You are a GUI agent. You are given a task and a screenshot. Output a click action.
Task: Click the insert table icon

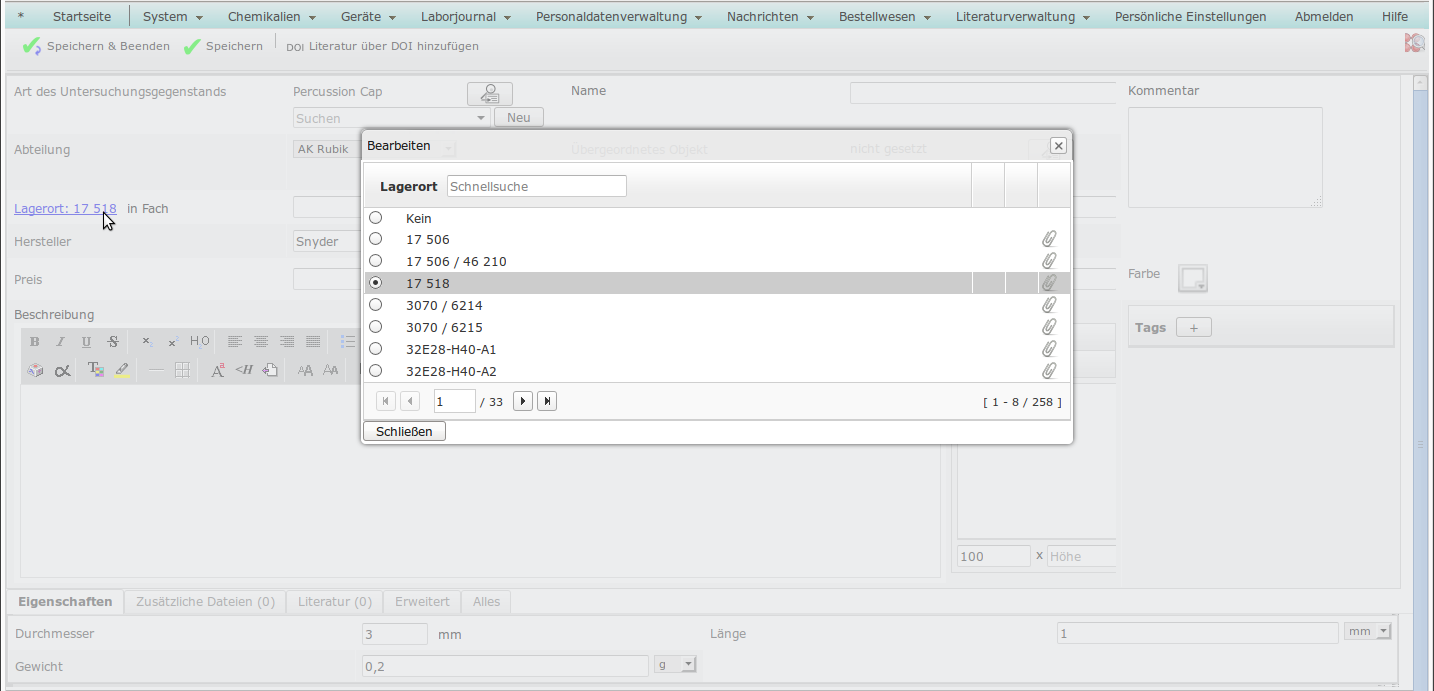182,370
